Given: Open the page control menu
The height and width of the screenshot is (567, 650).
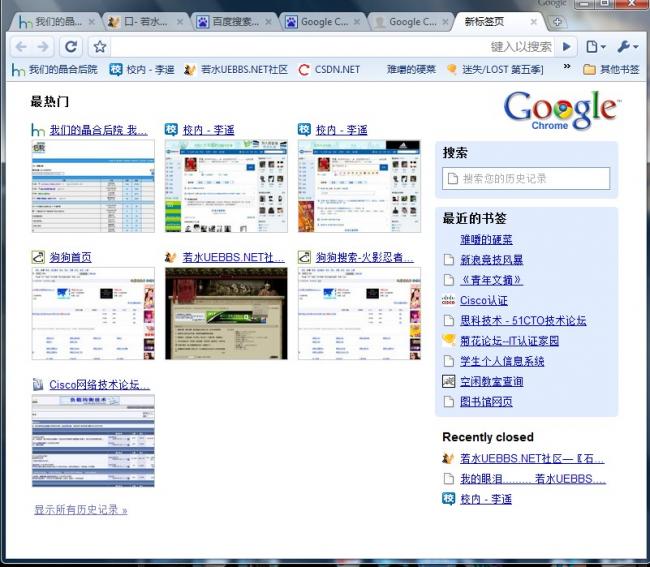Looking at the screenshot, I should click(596, 47).
